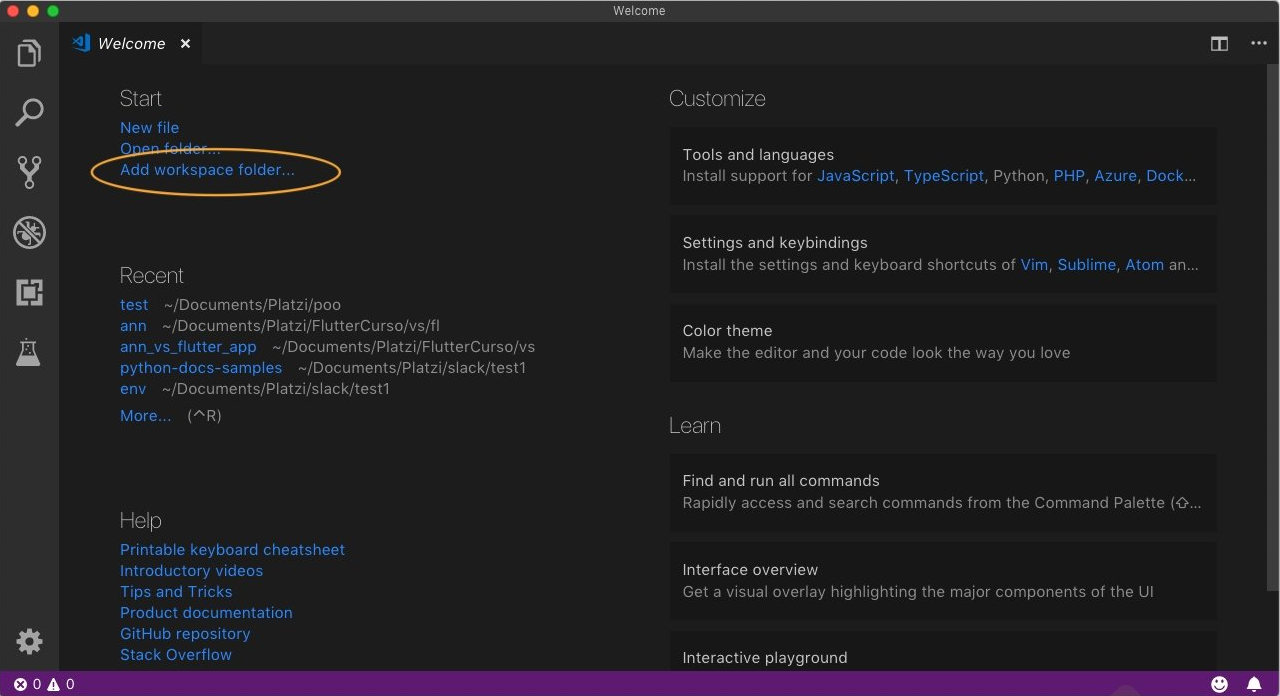Click the split editor icon

click(x=1219, y=44)
